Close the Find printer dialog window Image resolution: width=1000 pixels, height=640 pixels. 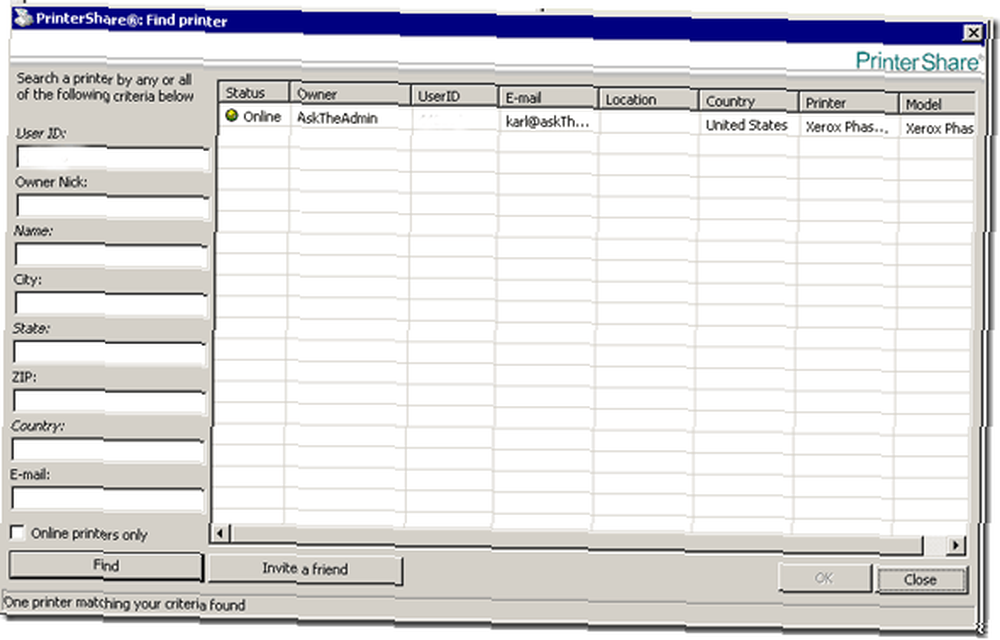(x=973, y=32)
